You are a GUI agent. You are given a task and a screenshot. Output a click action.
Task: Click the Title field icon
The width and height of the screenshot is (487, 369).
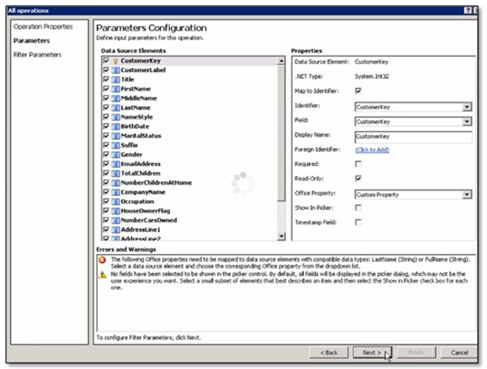(x=115, y=80)
